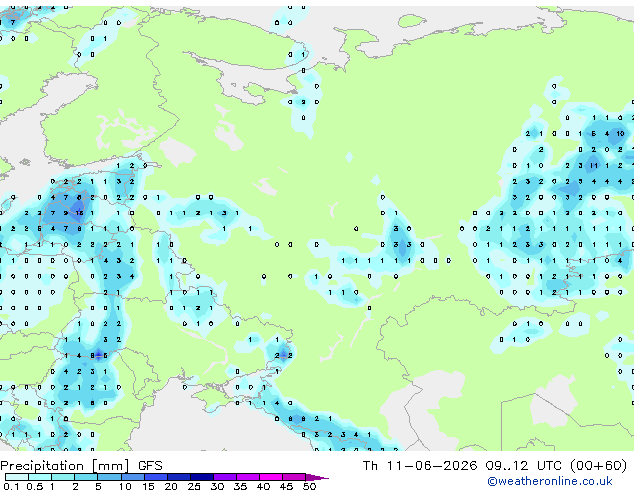Pick the 1–2 mm legend color box
Screen dimensions: 634x490
63,477
